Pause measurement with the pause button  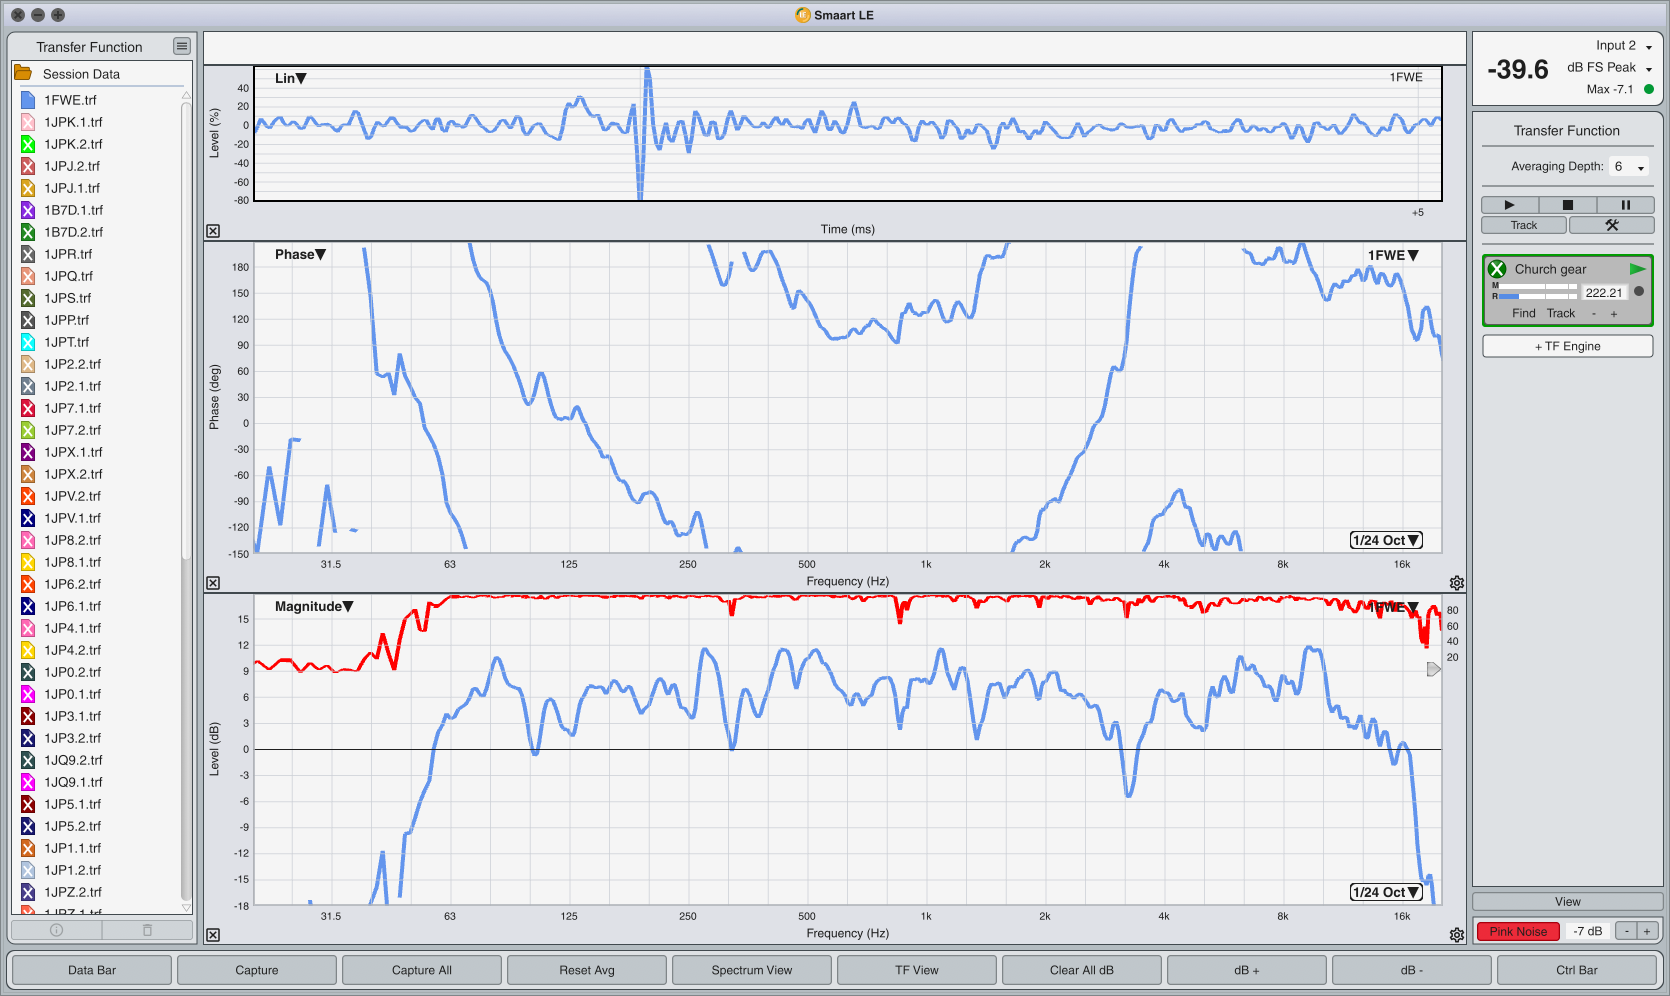point(1625,205)
